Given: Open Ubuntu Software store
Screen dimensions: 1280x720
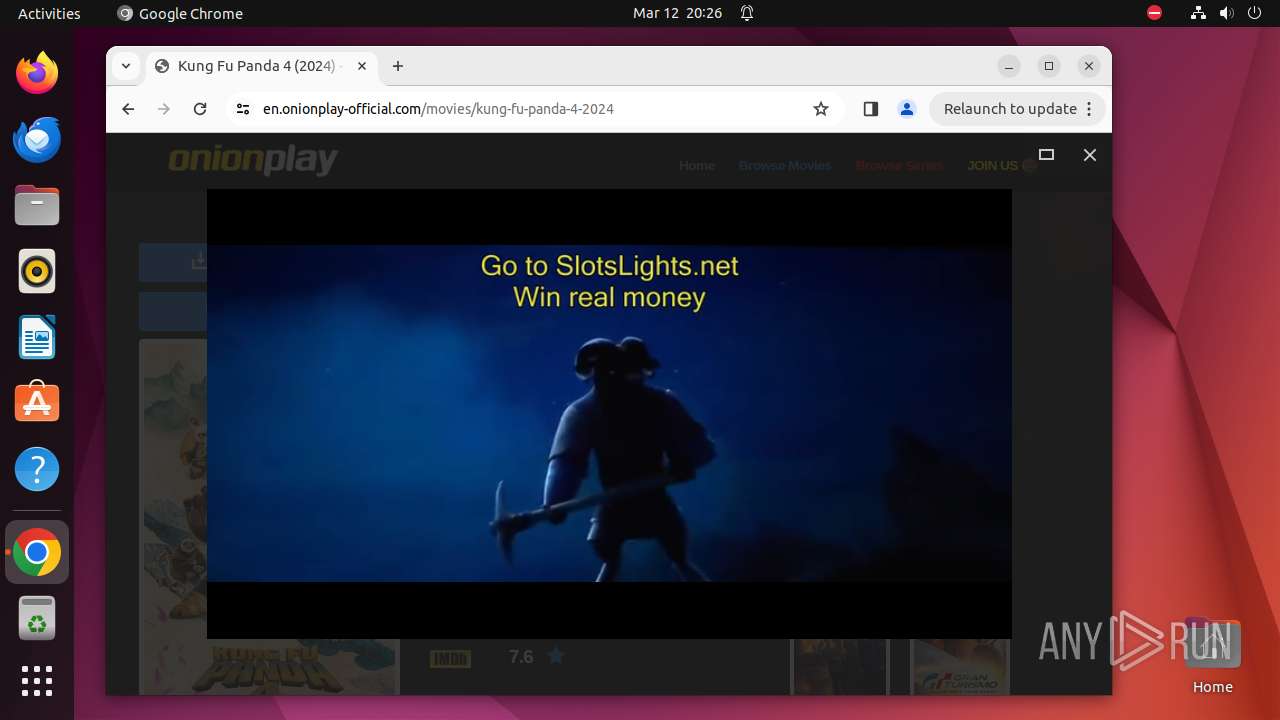Looking at the screenshot, I should point(37,403).
